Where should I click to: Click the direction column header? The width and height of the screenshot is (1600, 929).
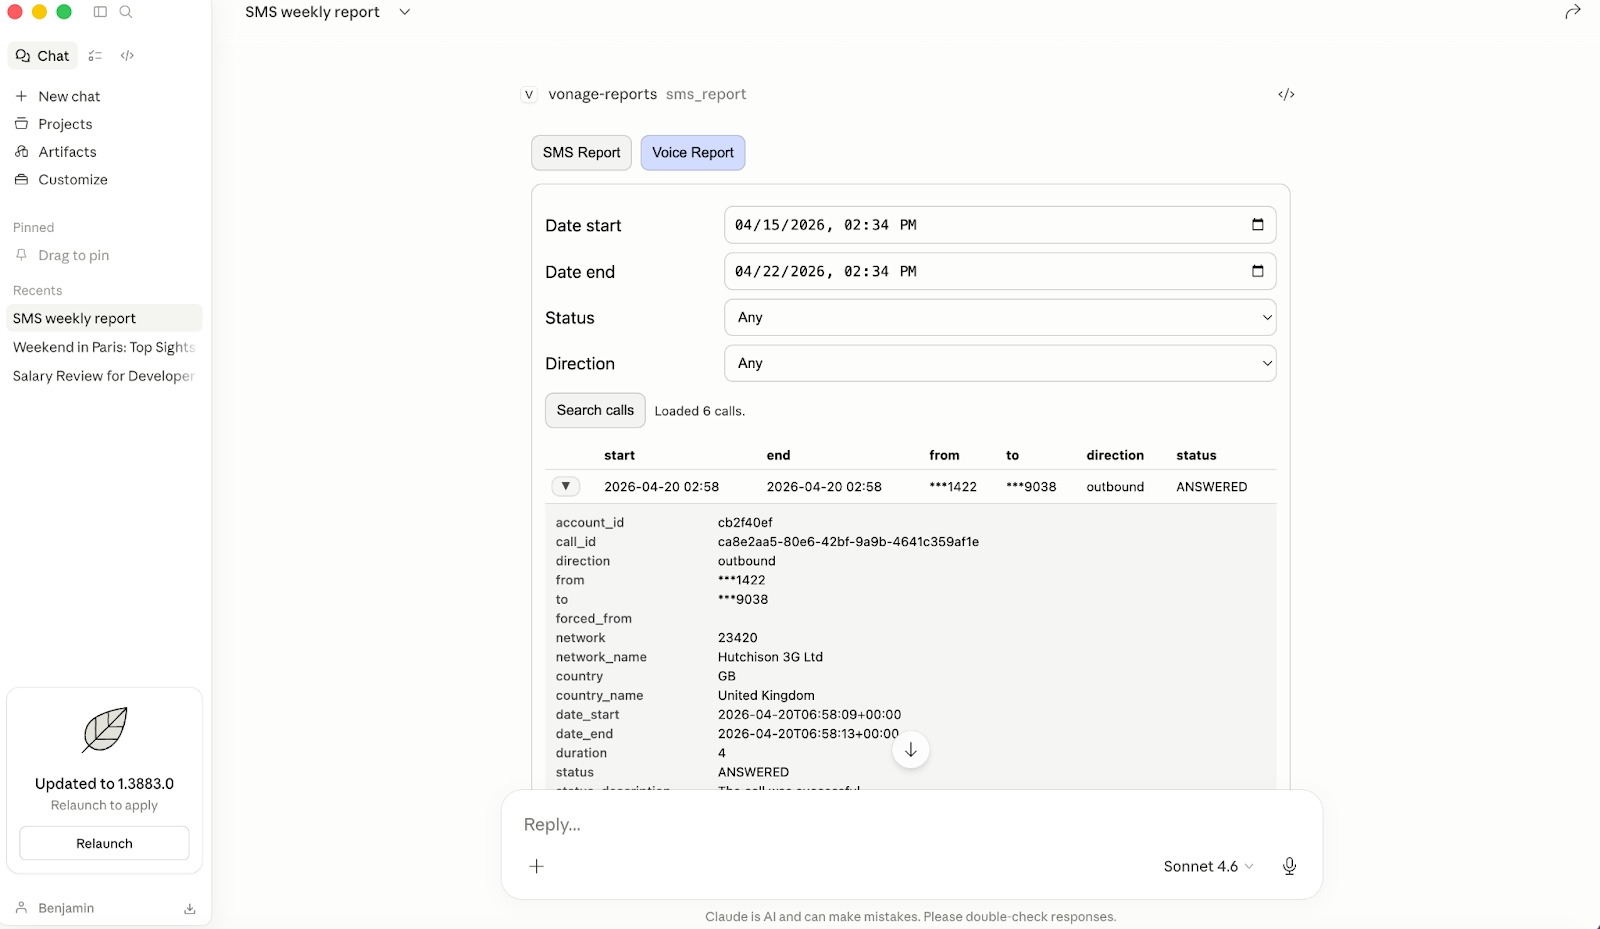pyautogui.click(x=1115, y=455)
